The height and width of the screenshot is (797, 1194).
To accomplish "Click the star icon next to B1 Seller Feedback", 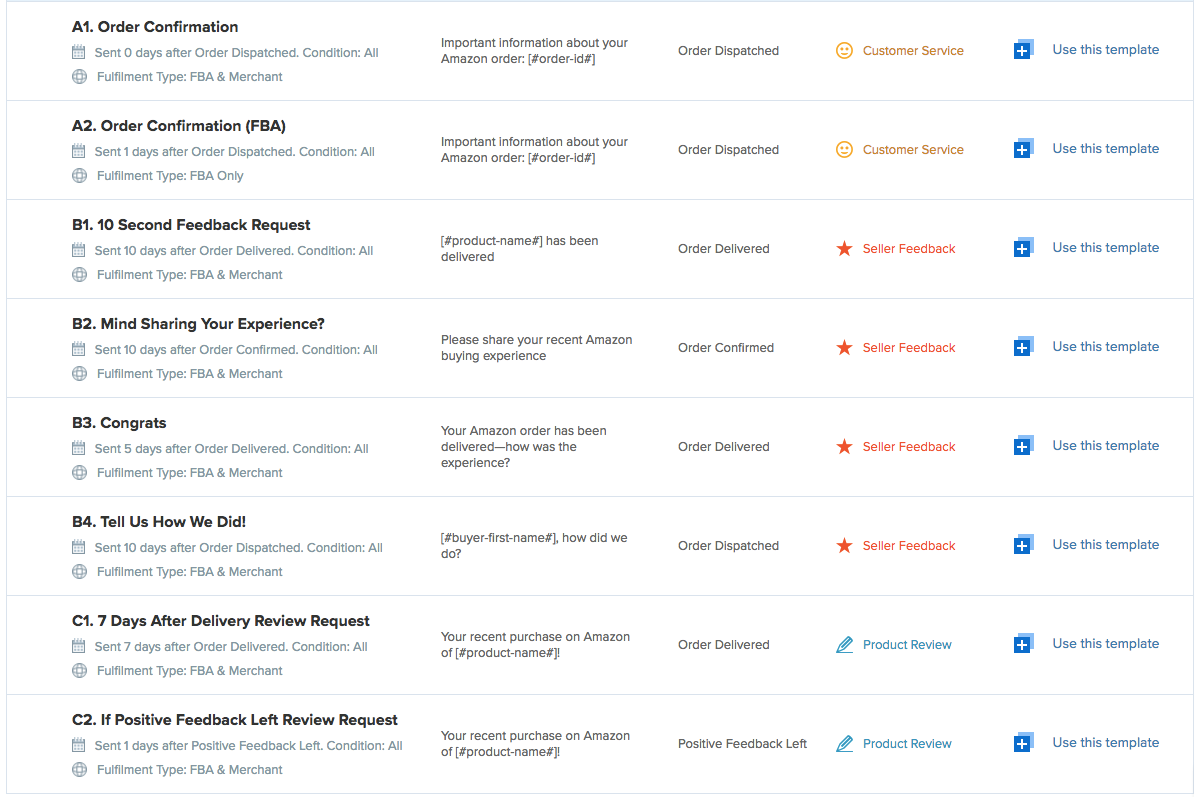I will pos(844,248).
